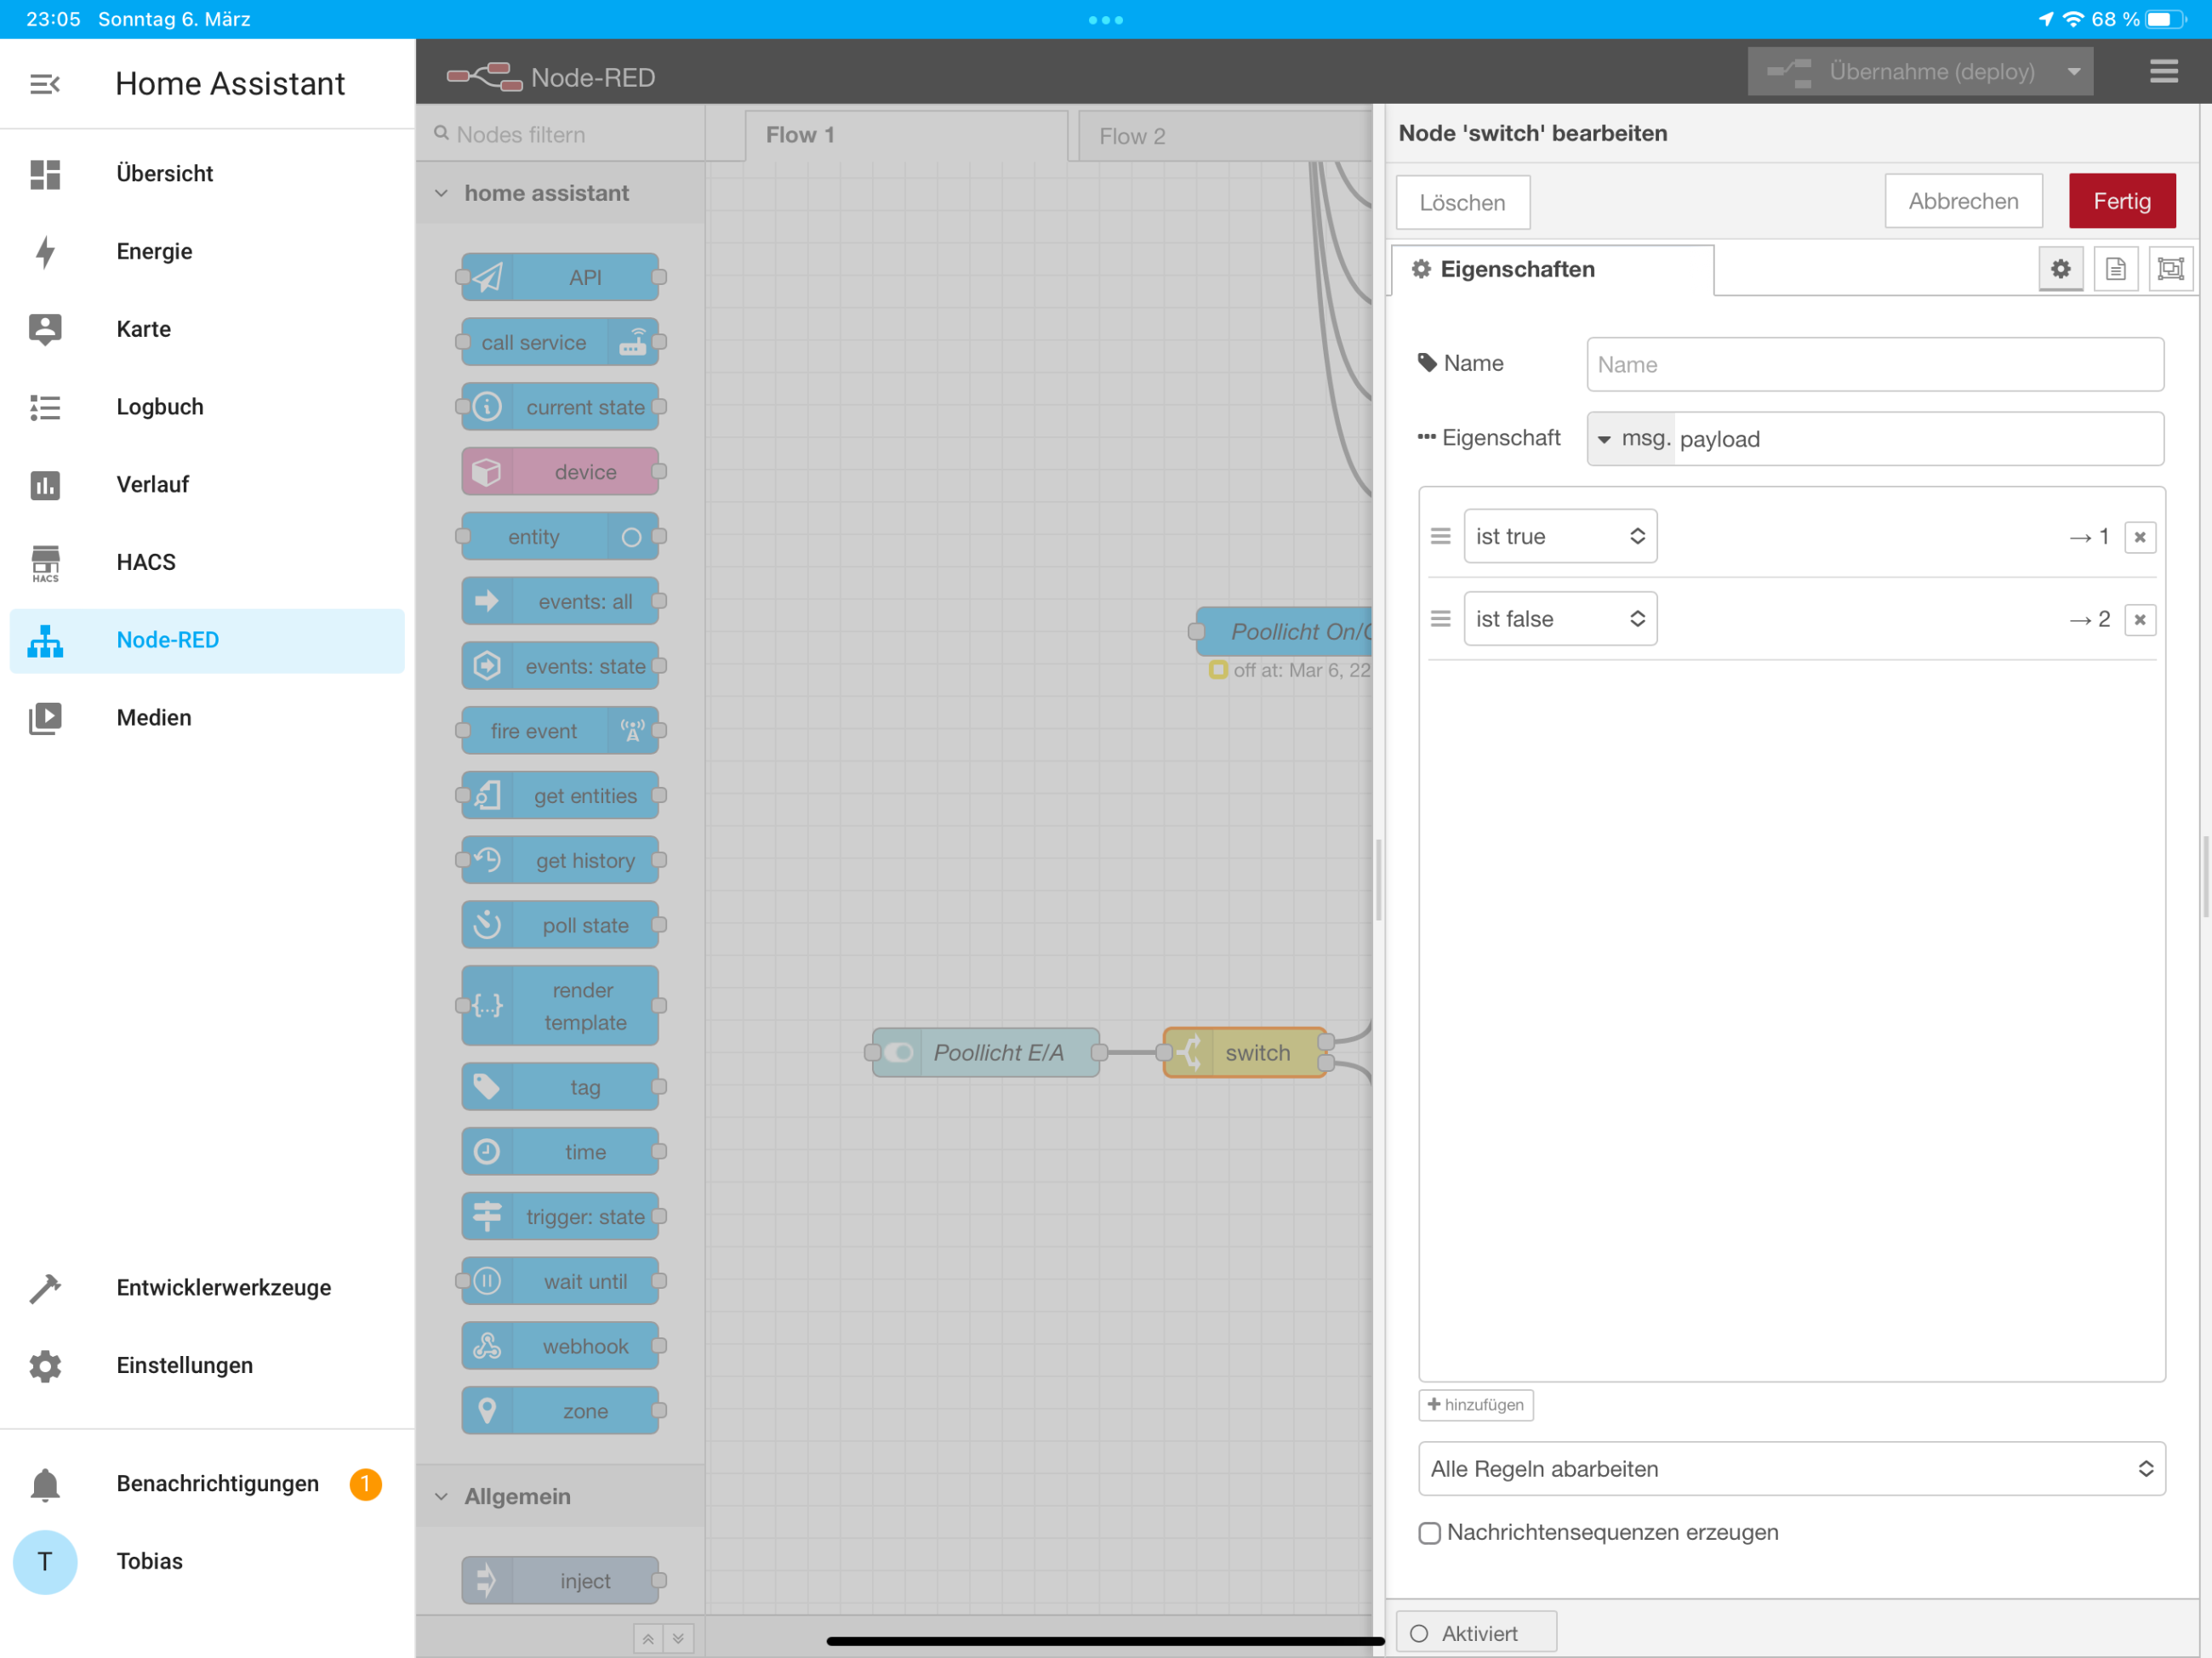Remove the 'ist false' rule

(x=2139, y=620)
